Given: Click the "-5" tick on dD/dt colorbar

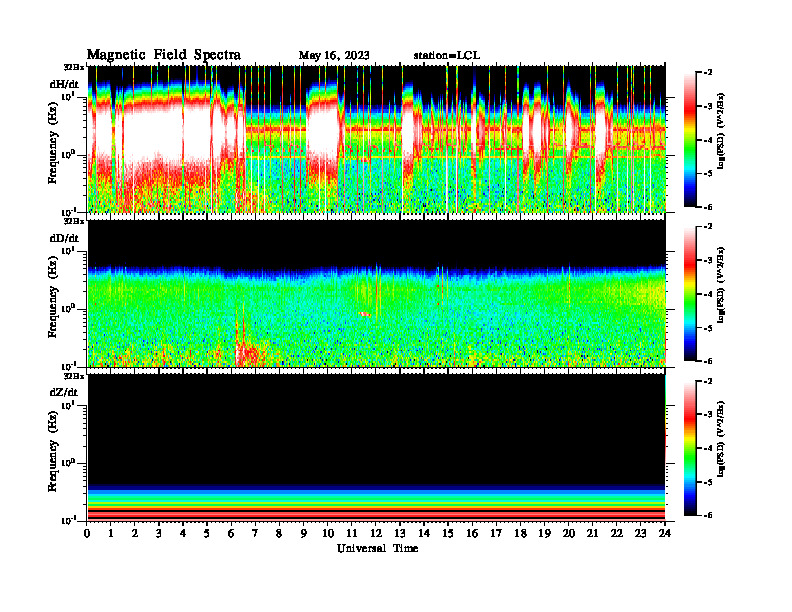Looking at the screenshot, I should point(708,328).
